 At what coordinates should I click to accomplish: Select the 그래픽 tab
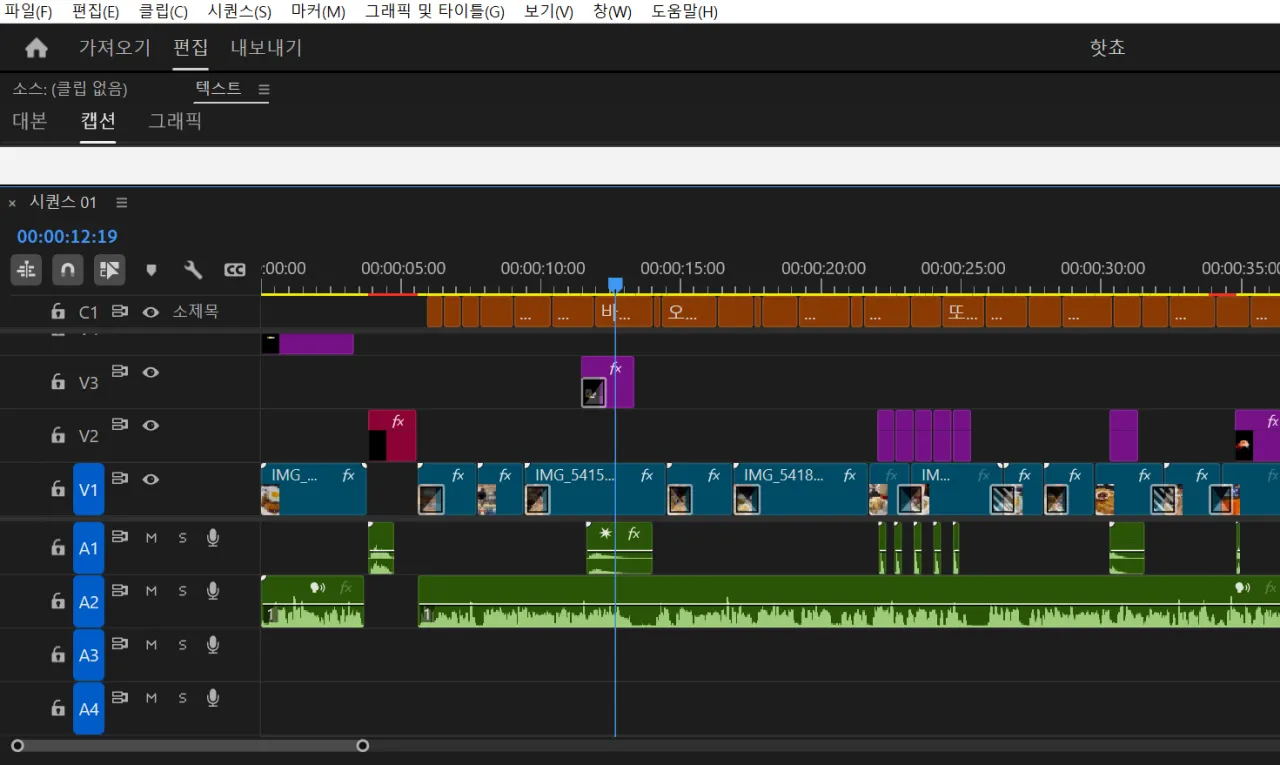pos(175,121)
